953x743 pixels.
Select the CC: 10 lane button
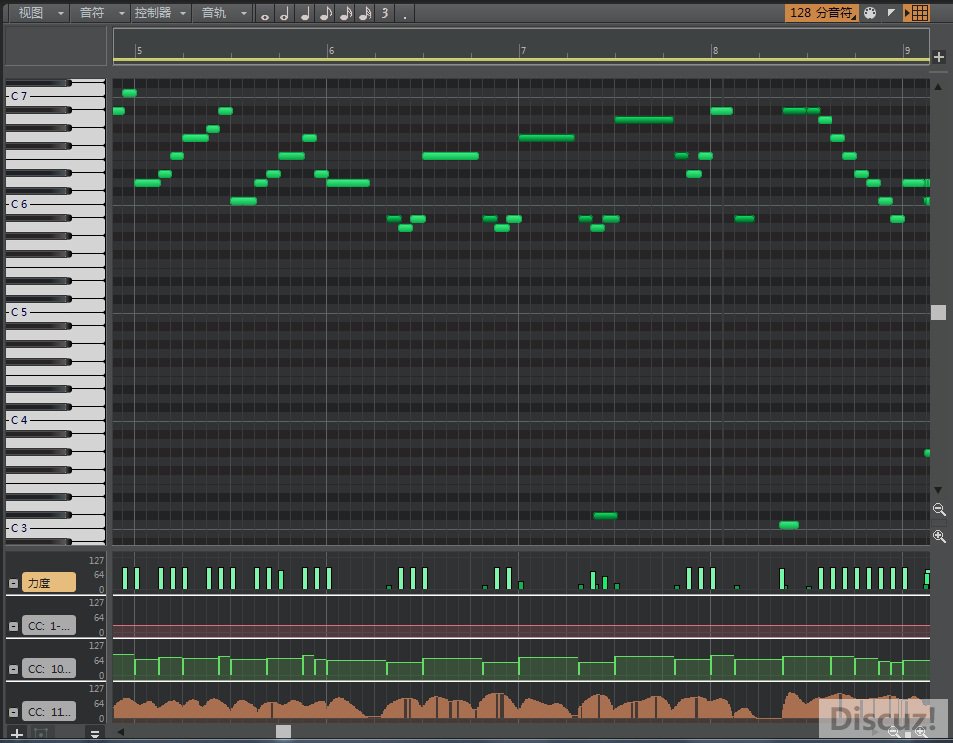coord(49,669)
